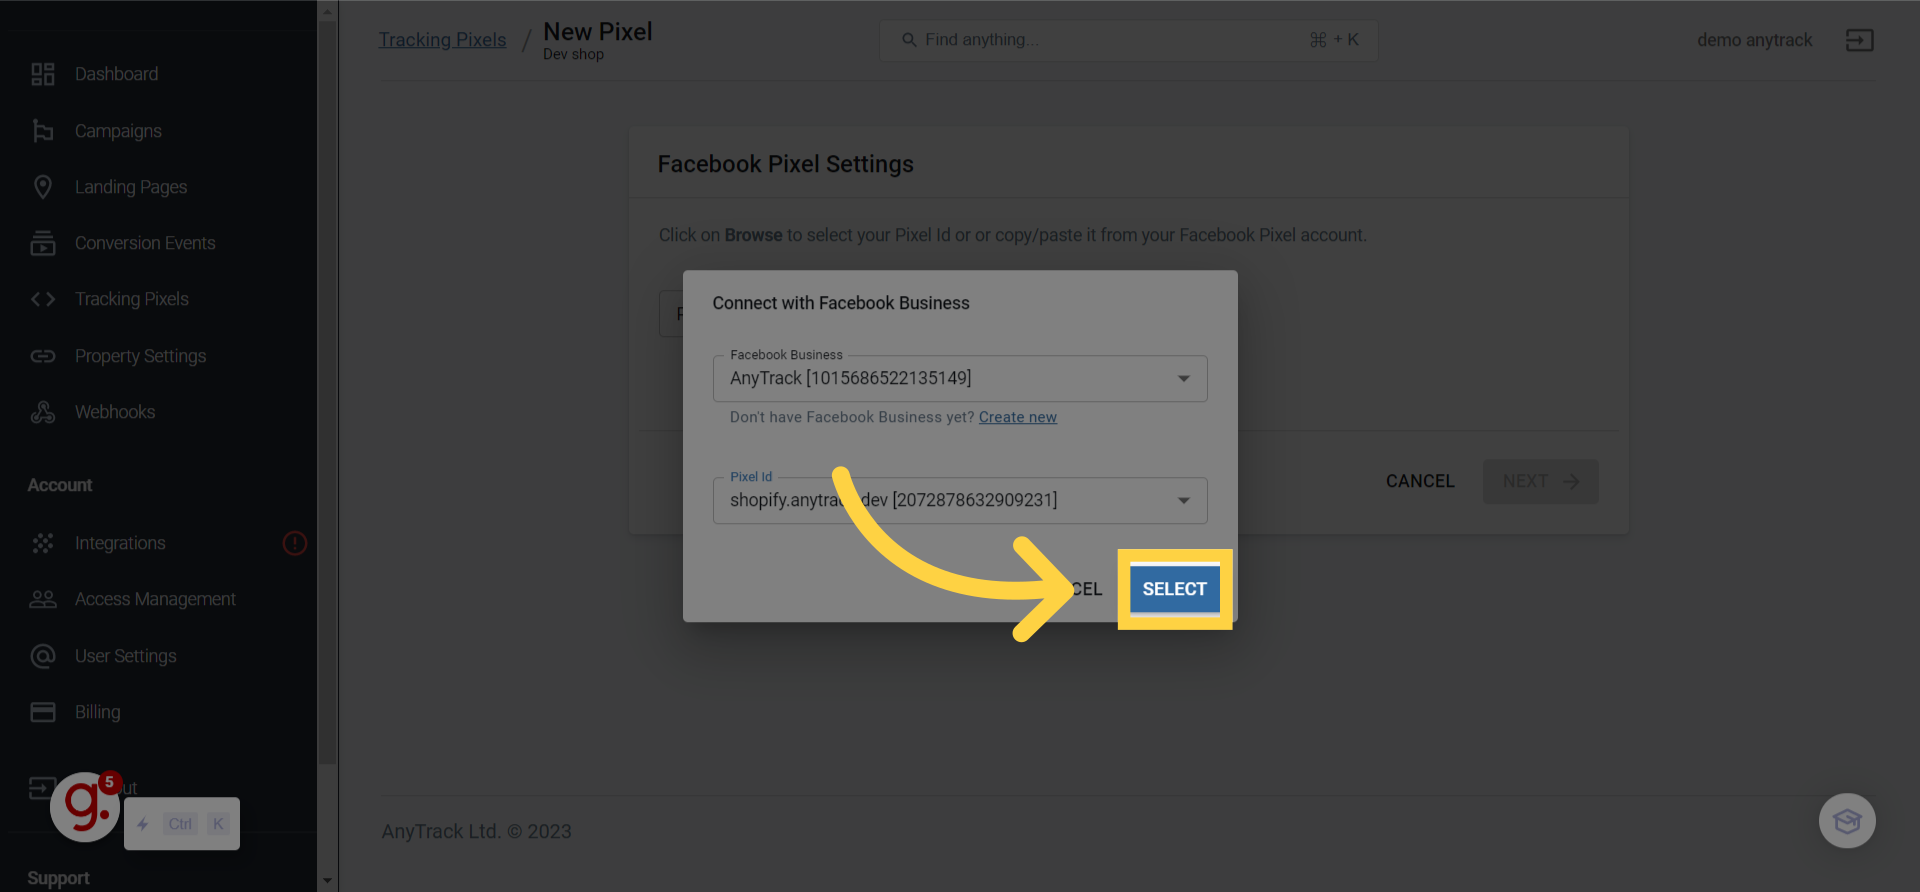
Task: Go to Tracking Pixels breadcrumb link
Action: [442, 40]
